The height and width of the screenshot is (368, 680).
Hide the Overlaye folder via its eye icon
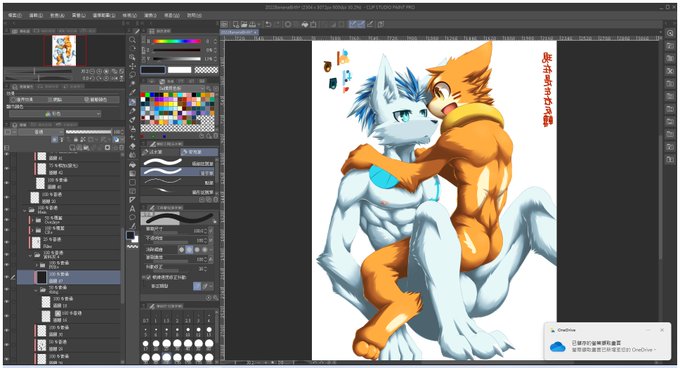7,220
